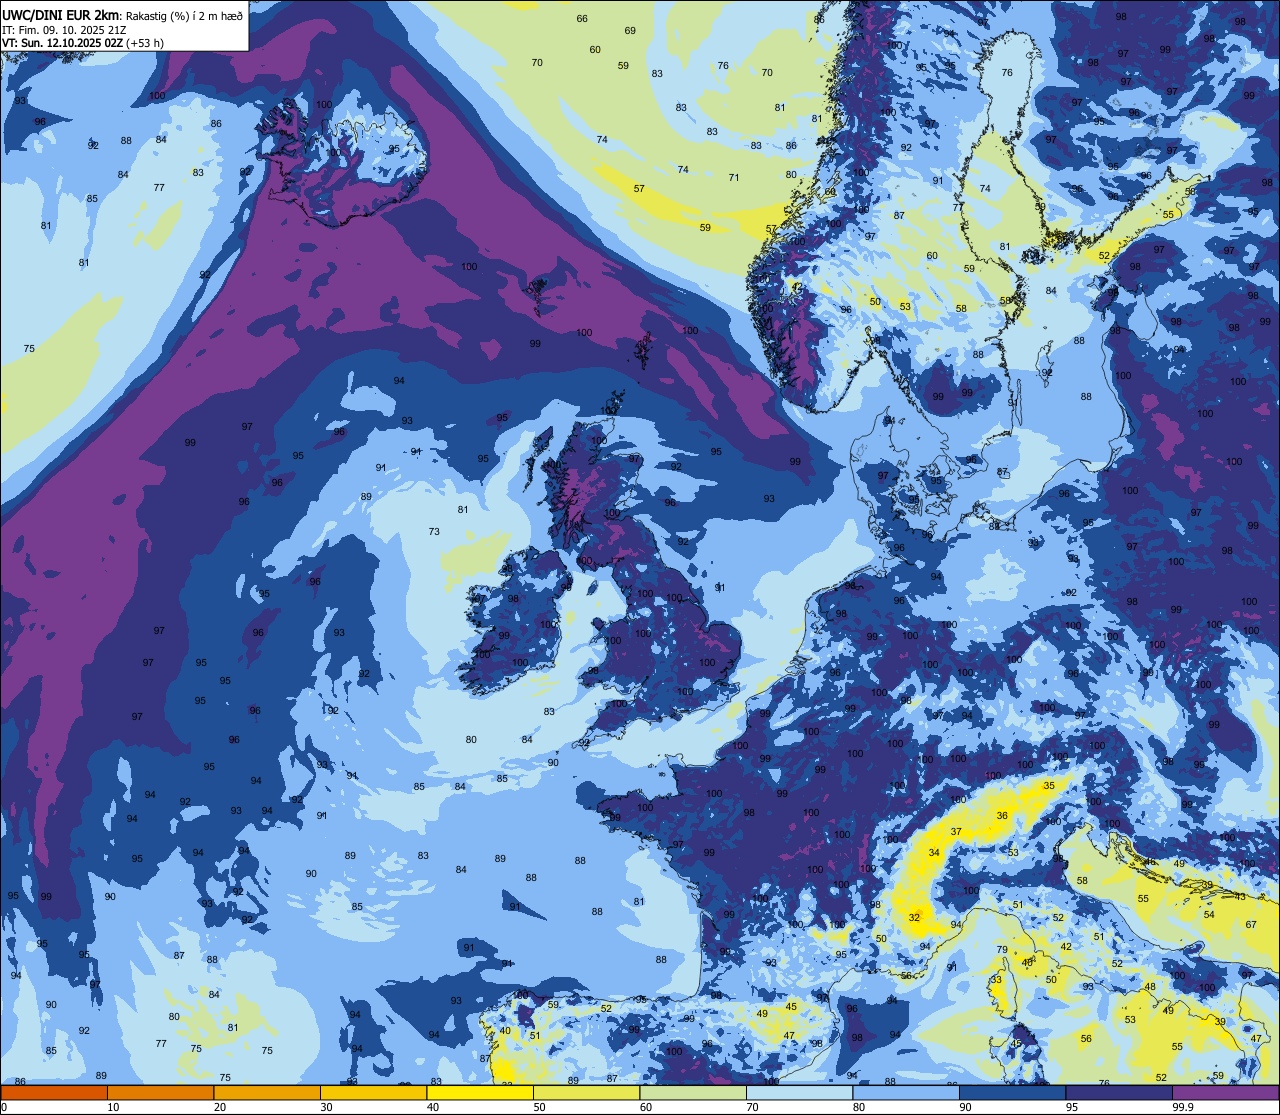Click the legend tick label '20'
Image resolution: width=1280 pixels, height=1115 pixels.
[220, 1107]
